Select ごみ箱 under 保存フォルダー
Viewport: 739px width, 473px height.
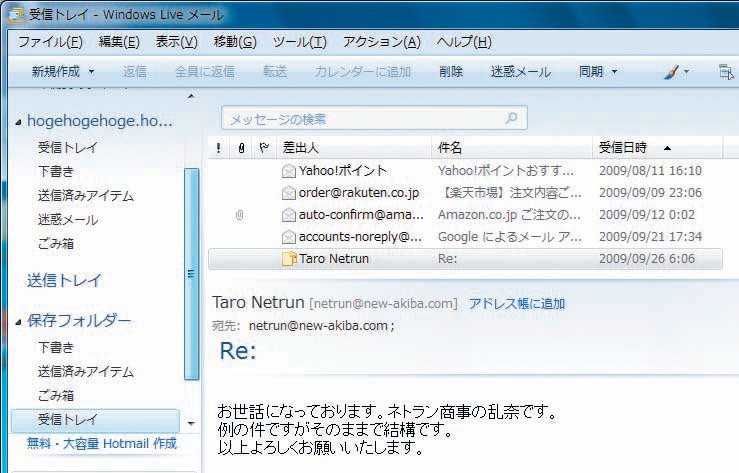tap(56, 396)
